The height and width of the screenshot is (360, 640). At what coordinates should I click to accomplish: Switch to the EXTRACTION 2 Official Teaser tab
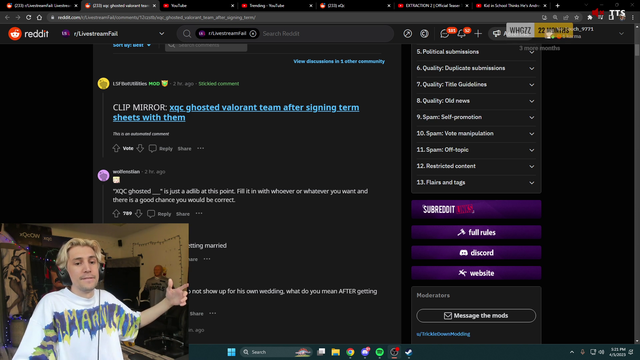coord(433,6)
